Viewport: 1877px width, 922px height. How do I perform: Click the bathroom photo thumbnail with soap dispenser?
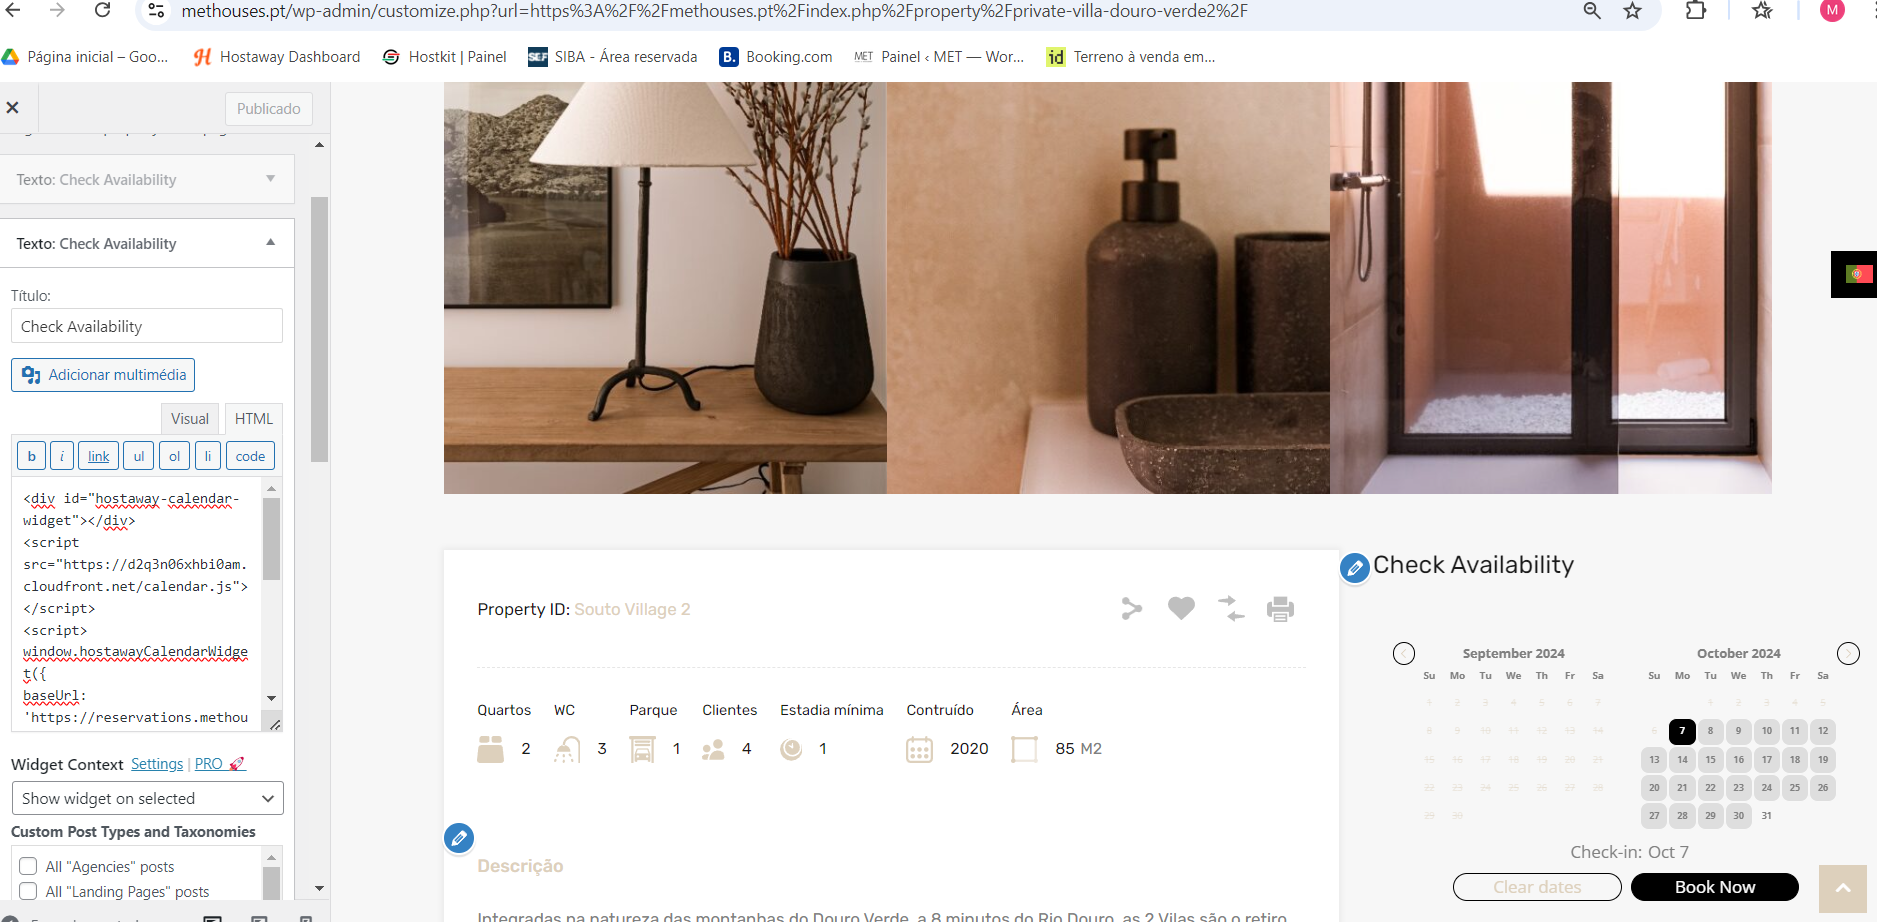(x=1108, y=288)
